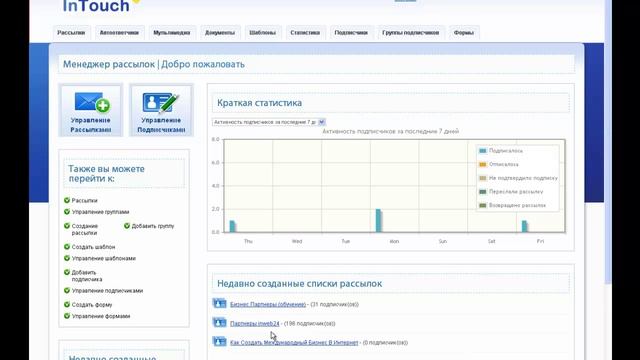Open Создать форму sidebar link
640x360 pixels.
click(92, 304)
